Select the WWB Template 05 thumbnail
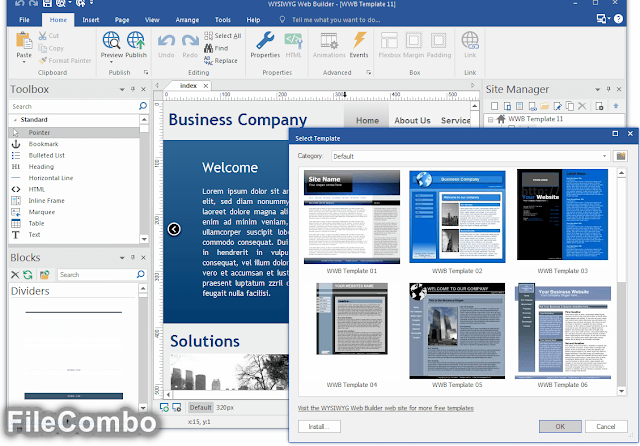The image size is (640, 446). coord(457,331)
